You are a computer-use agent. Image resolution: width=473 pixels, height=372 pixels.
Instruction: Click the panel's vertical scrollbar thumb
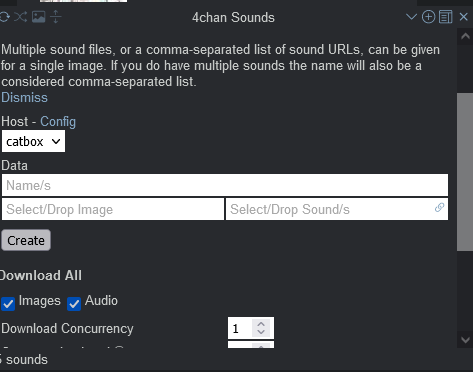[x=465, y=172]
